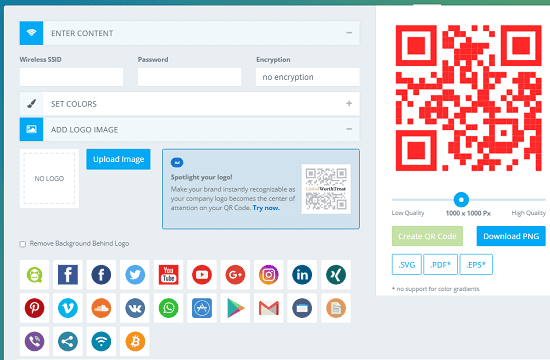Click the red QR code preview
The height and width of the screenshot is (360, 550).
click(x=469, y=98)
